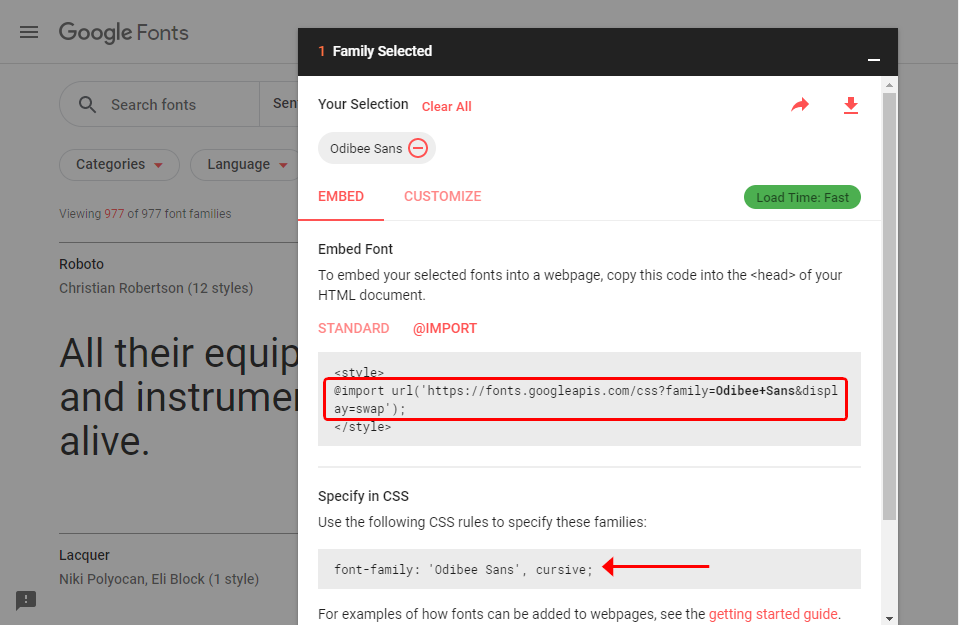
Task: Click the drawer vertical scrollbar thumb
Action: tap(889, 306)
